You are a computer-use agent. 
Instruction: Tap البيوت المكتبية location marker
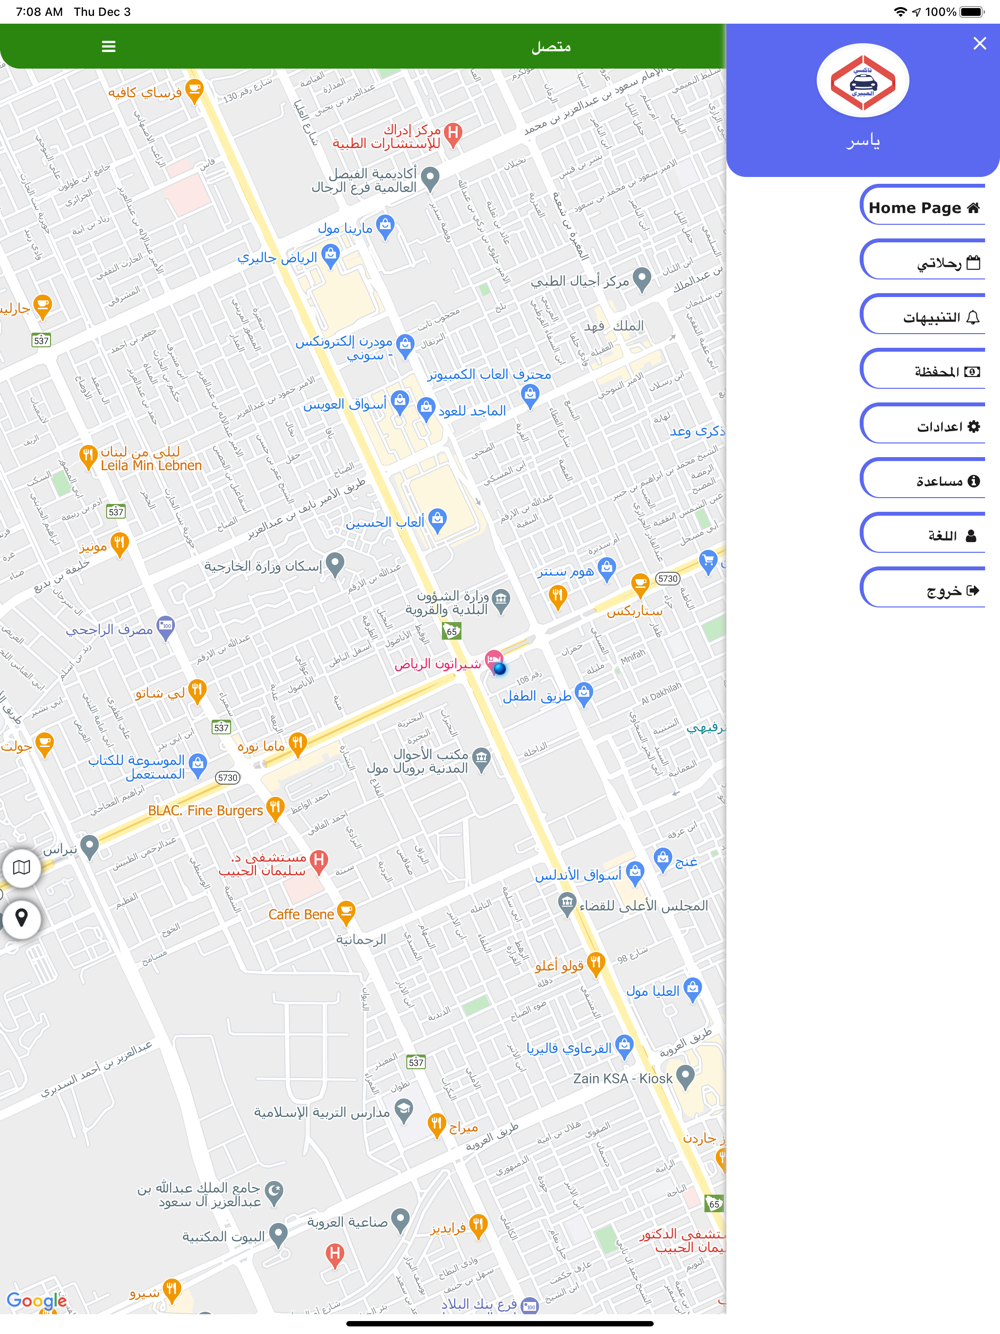[279, 1234]
